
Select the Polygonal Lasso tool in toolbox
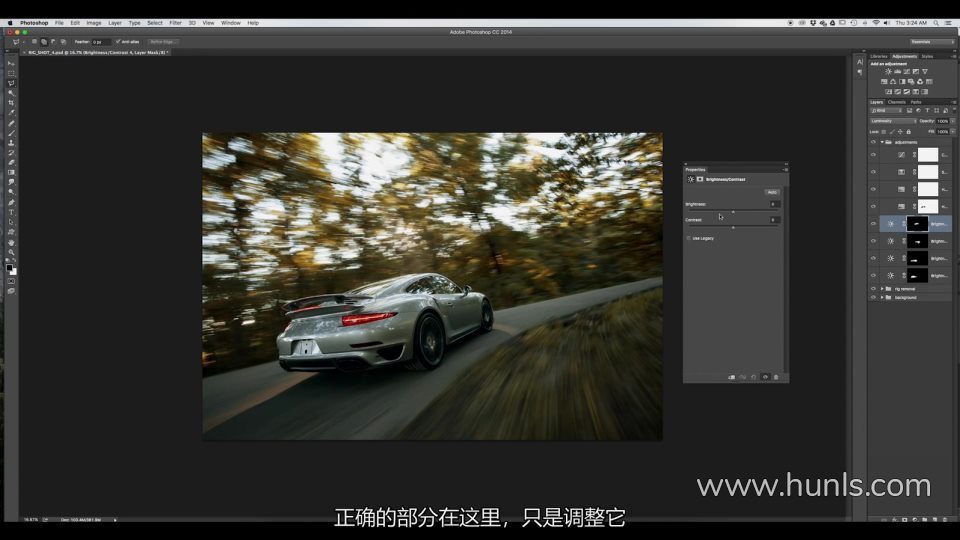pos(11,83)
